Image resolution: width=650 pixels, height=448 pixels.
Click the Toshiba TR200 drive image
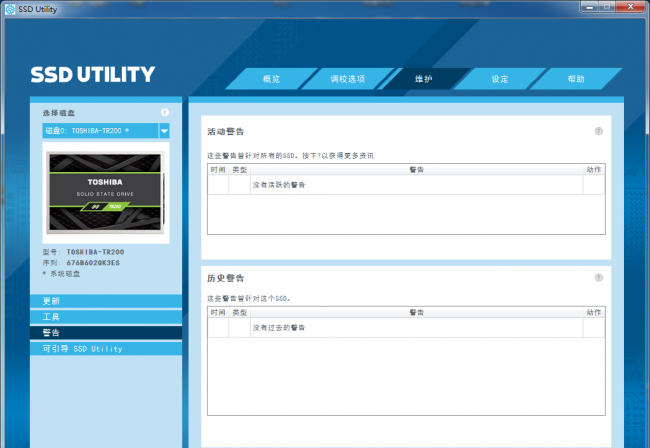tap(105, 193)
